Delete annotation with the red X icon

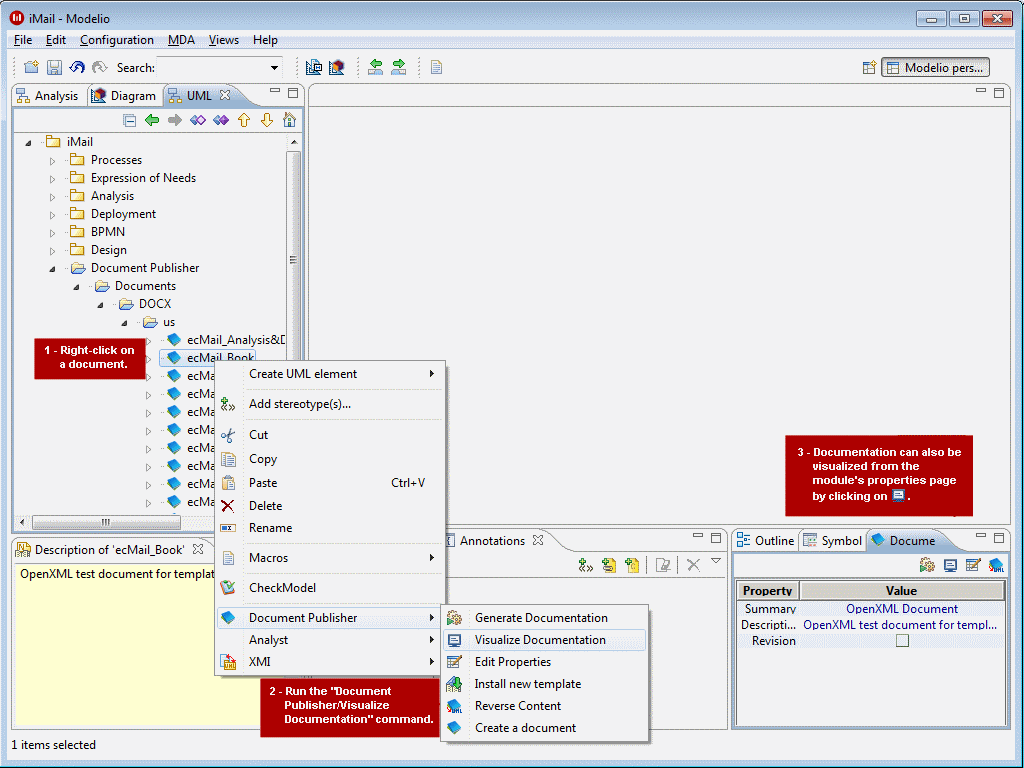pyautogui.click(x=694, y=565)
